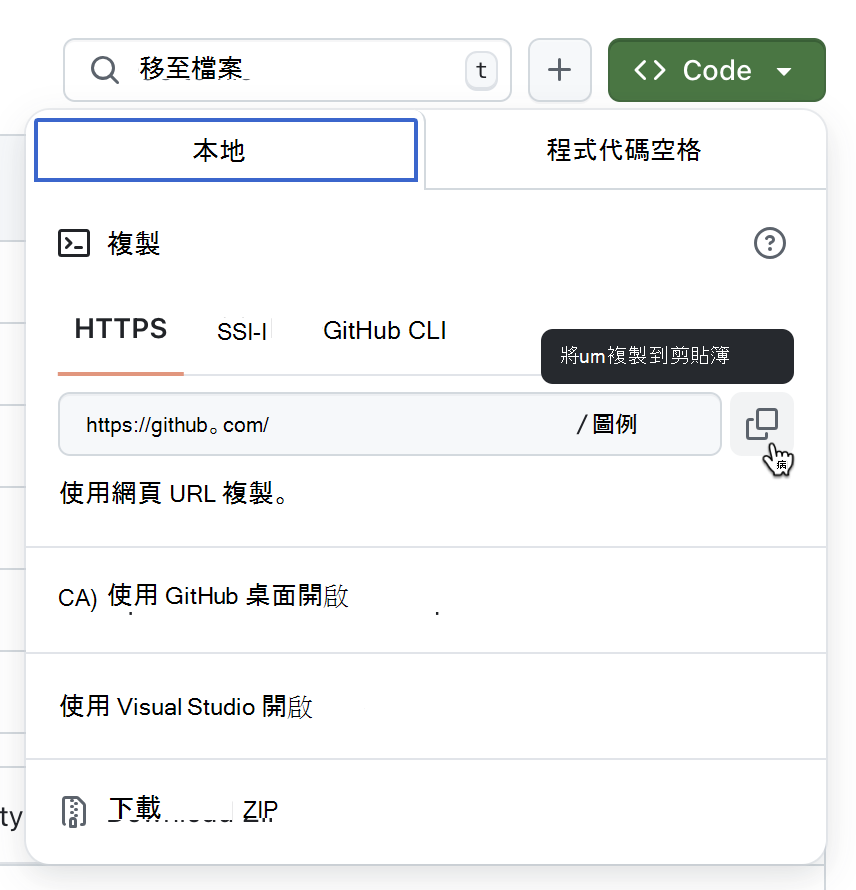Click the magnifier icon in the file search box
856x890 pixels.
(104, 70)
